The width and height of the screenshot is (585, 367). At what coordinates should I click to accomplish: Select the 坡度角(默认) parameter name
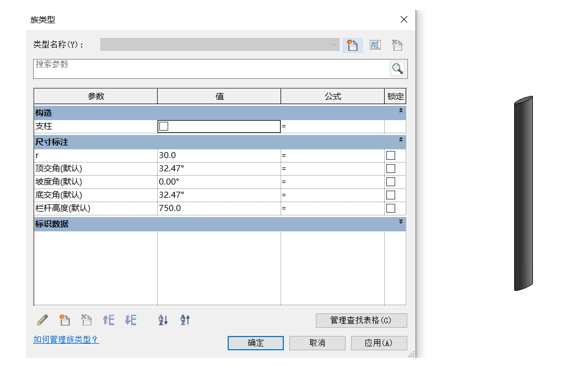[96, 182]
